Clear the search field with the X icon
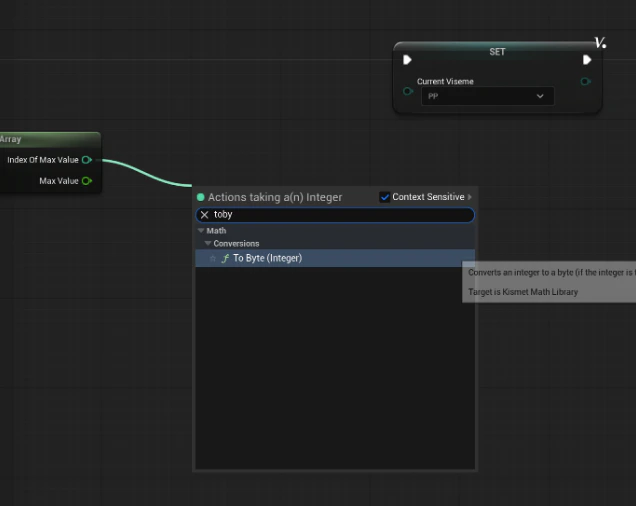636x506 pixels. click(x=204, y=215)
